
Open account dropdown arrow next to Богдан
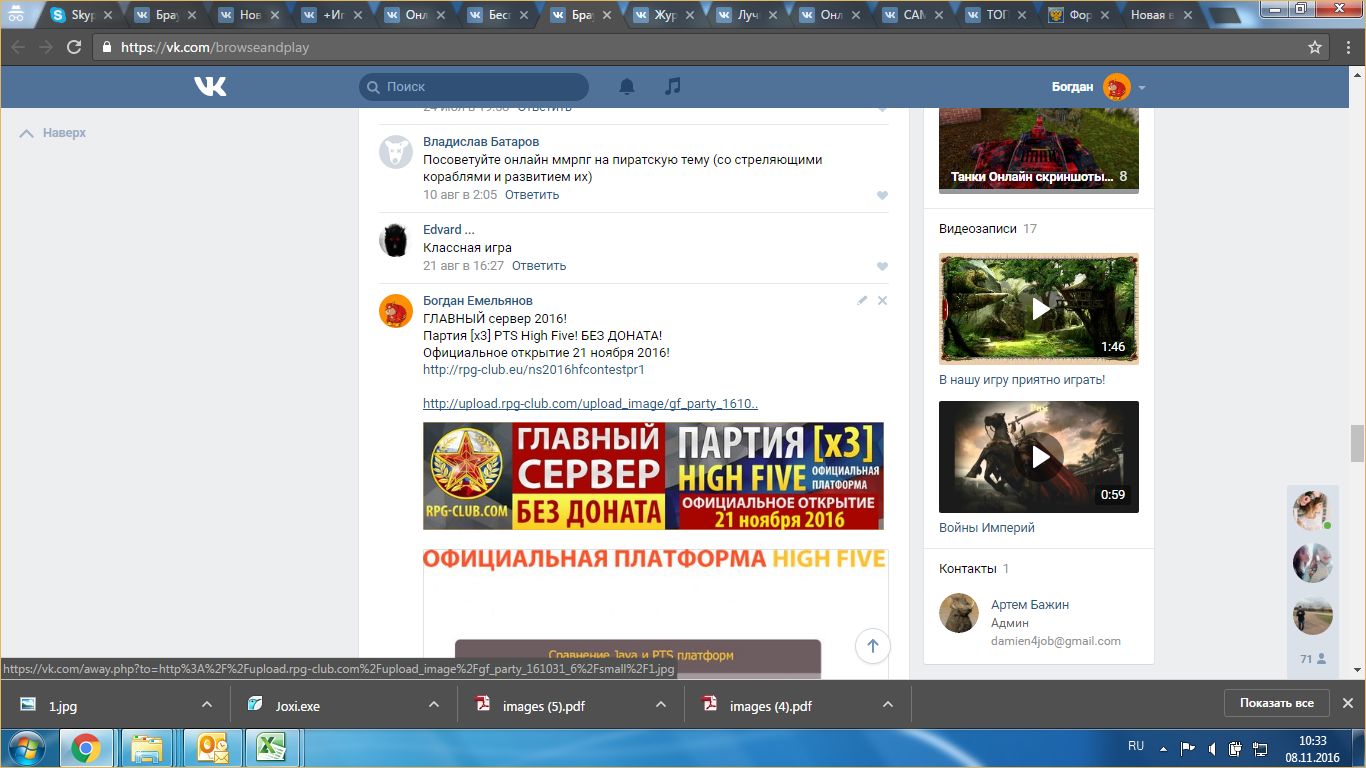click(1142, 88)
